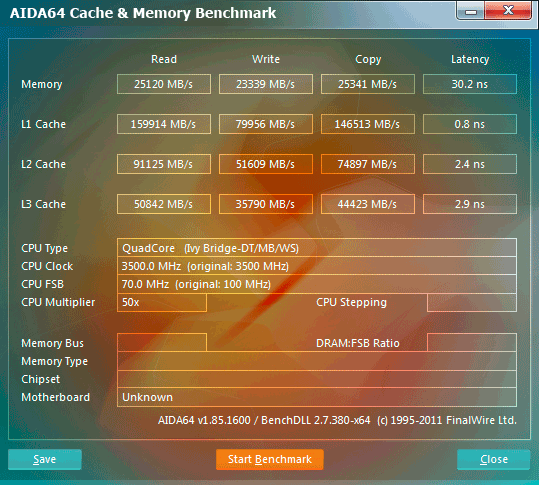Click the Save button
The height and width of the screenshot is (485, 539).
pyautogui.click(x=45, y=459)
